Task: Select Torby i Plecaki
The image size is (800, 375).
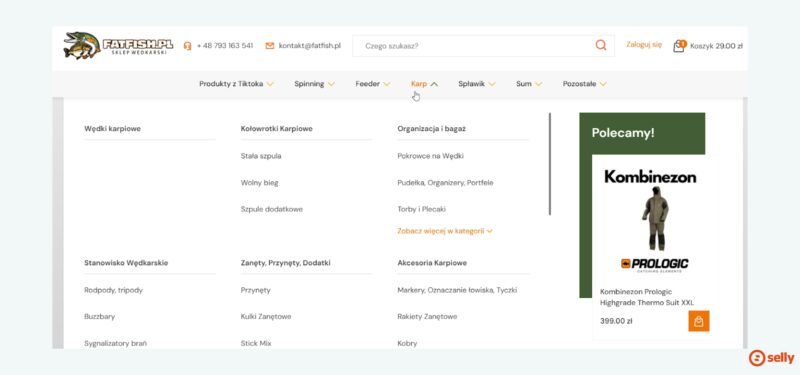Action: point(422,209)
